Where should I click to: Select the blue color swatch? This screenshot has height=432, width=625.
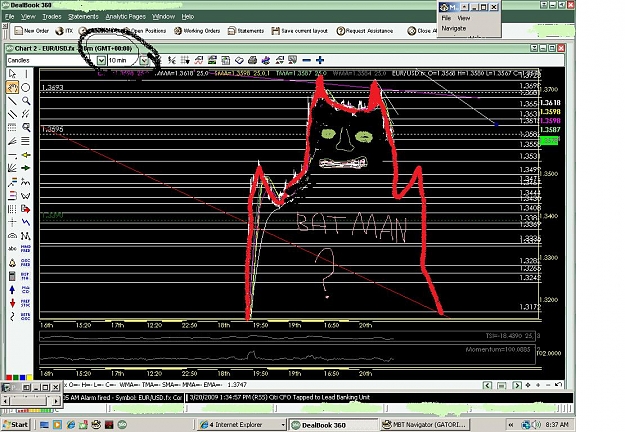pyautogui.click(x=22, y=377)
